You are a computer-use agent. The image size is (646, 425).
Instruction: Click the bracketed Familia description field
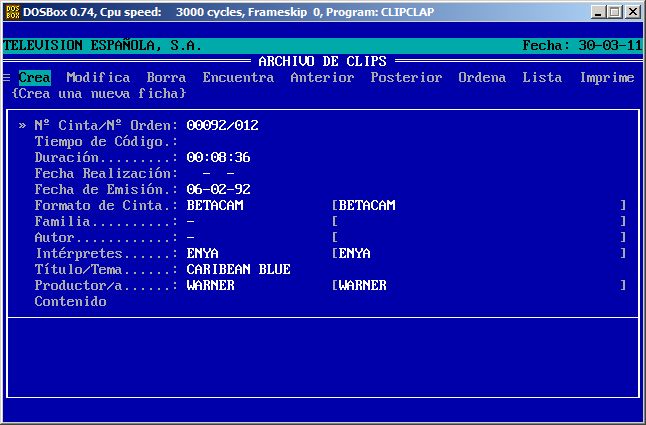coord(479,221)
